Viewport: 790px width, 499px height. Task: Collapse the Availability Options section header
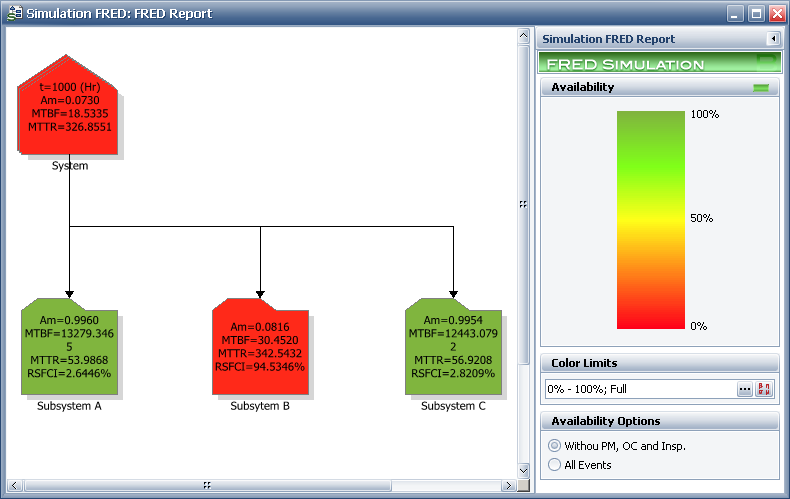658,421
